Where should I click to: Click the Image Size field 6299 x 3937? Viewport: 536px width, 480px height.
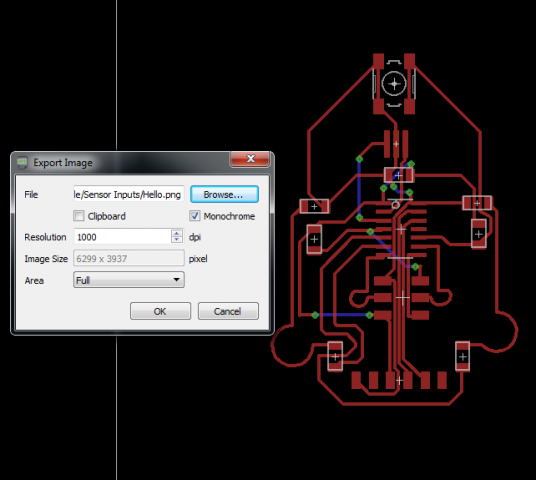click(x=129, y=258)
